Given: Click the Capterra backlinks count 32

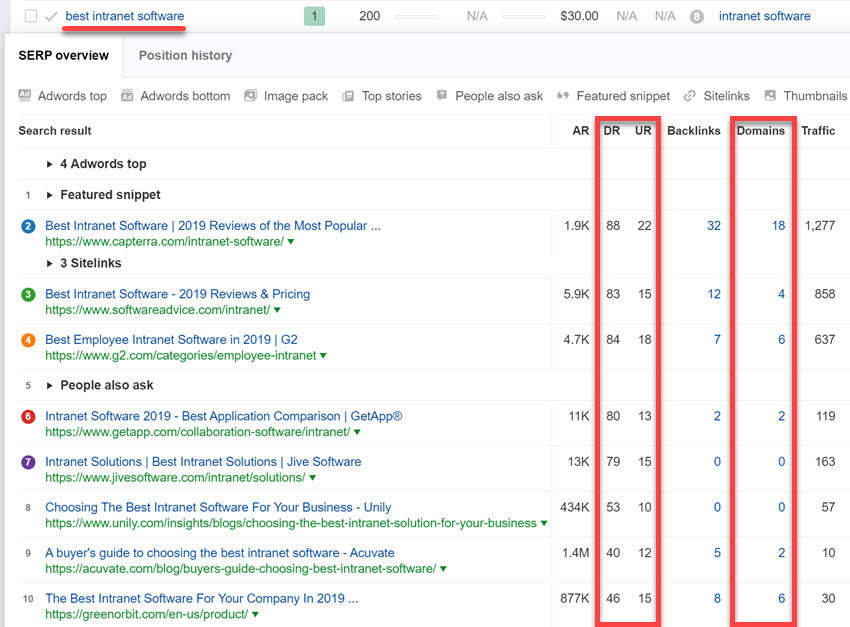Looking at the screenshot, I should pos(713,226).
